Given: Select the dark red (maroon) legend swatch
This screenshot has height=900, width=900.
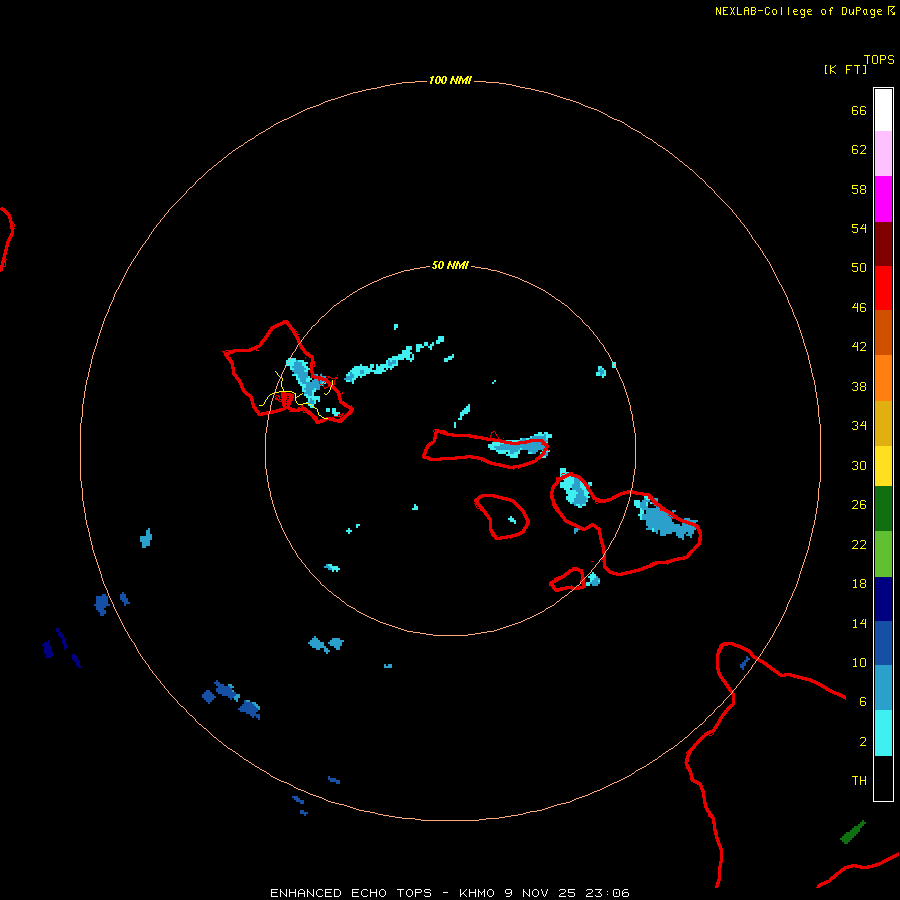Looking at the screenshot, I should pyautogui.click(x=883, y=244).
